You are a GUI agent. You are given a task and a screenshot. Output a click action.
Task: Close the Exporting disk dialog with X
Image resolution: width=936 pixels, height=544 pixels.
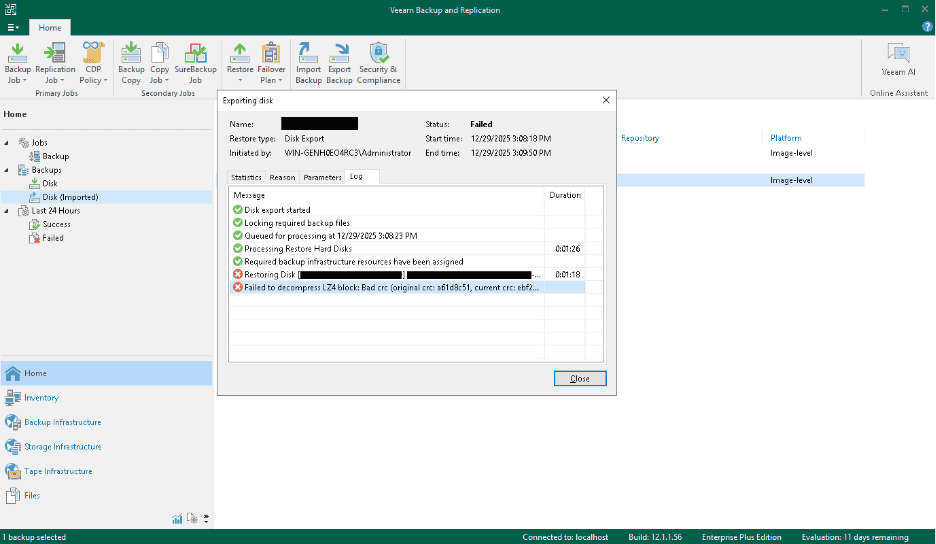pyautogui.click(x=606, y=100)
